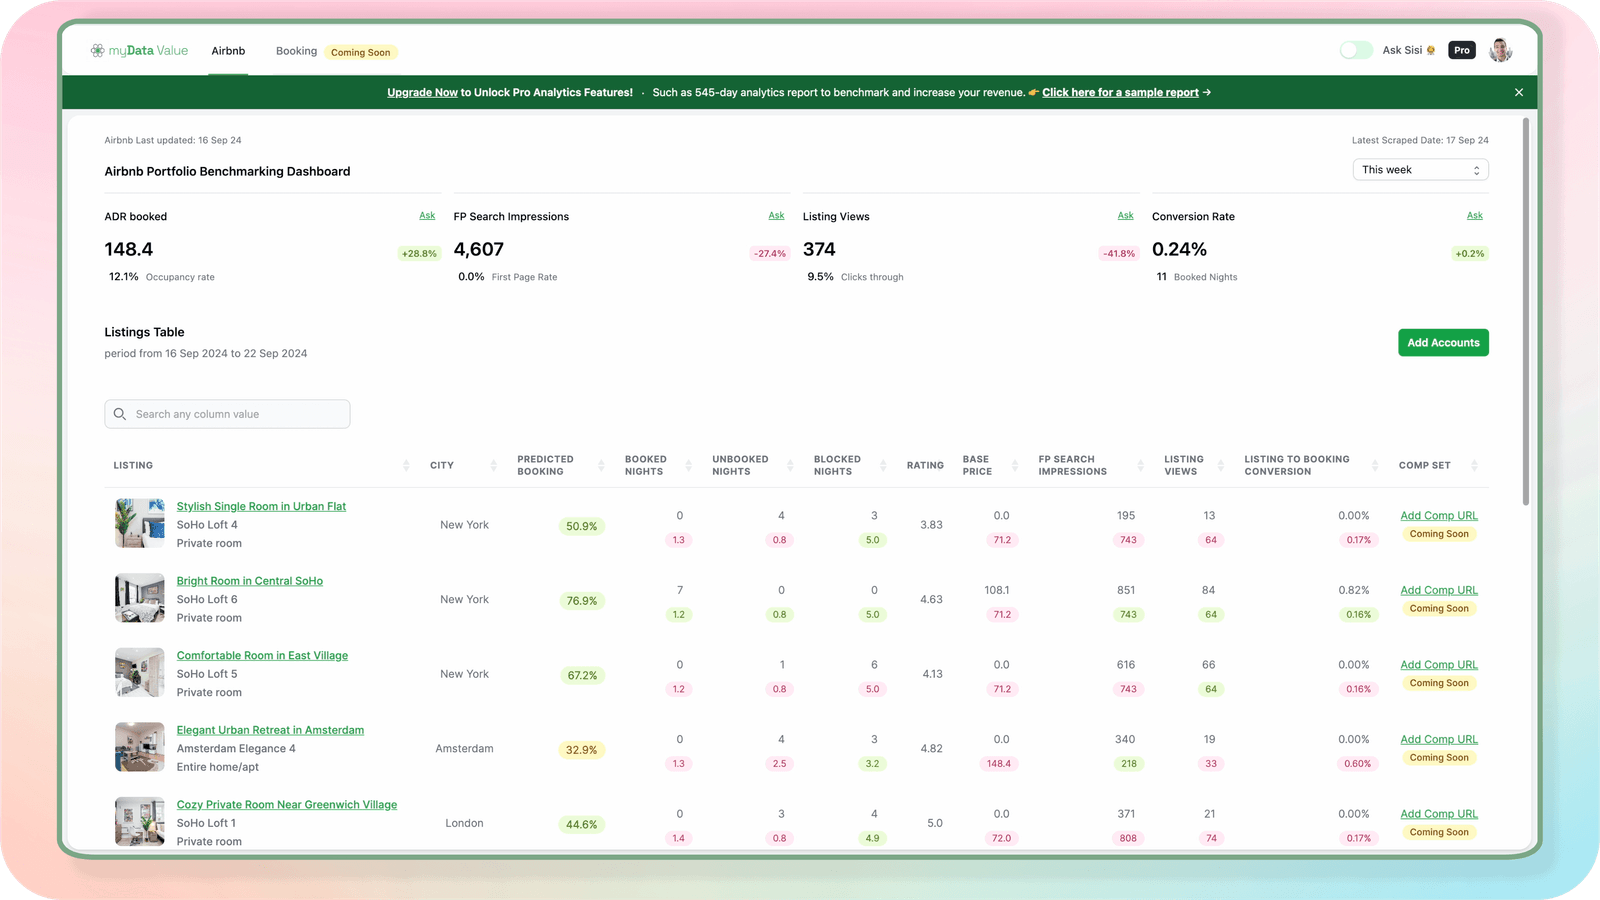Click the 4.82 rating for Amsterdam Elegance 4
The height and width of the screenshot is (900, 1600).
(x=931, y=749)
